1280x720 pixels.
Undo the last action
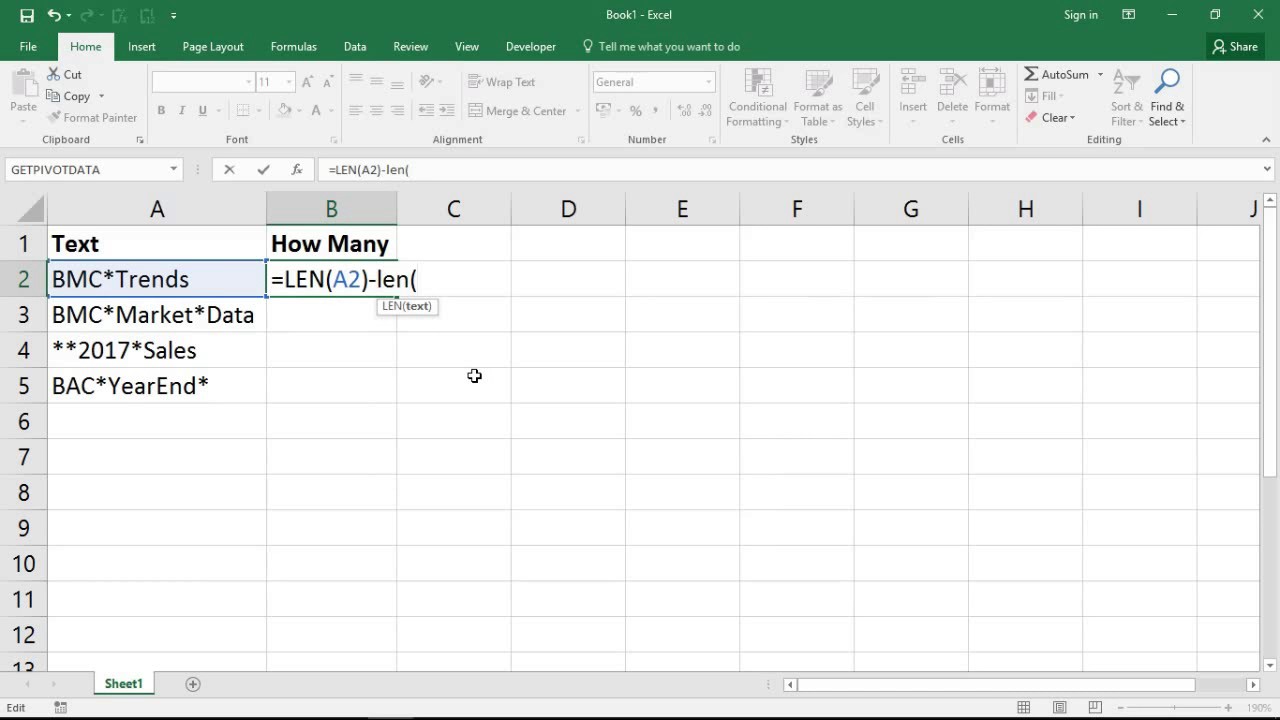click(56, 15)
